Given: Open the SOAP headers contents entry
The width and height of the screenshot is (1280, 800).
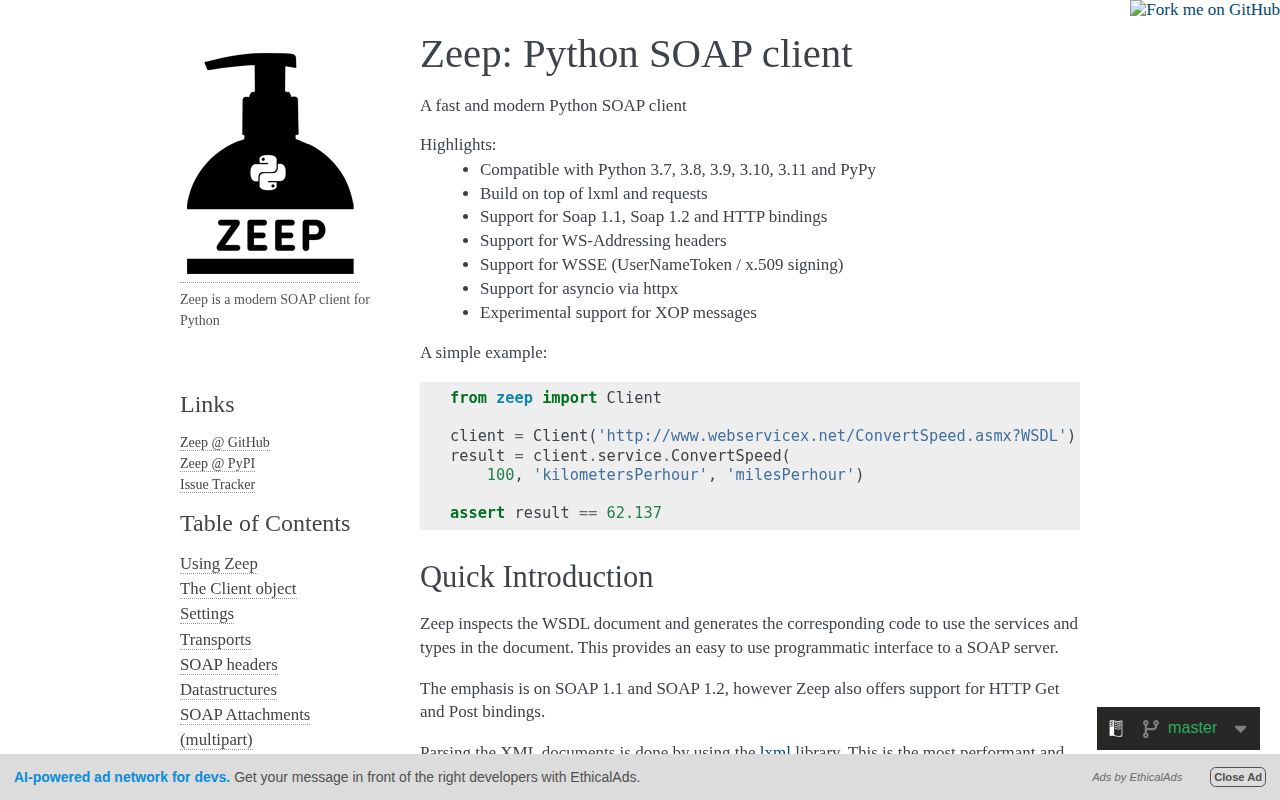Looking at the screenshot, I should [x=229, y=664].
